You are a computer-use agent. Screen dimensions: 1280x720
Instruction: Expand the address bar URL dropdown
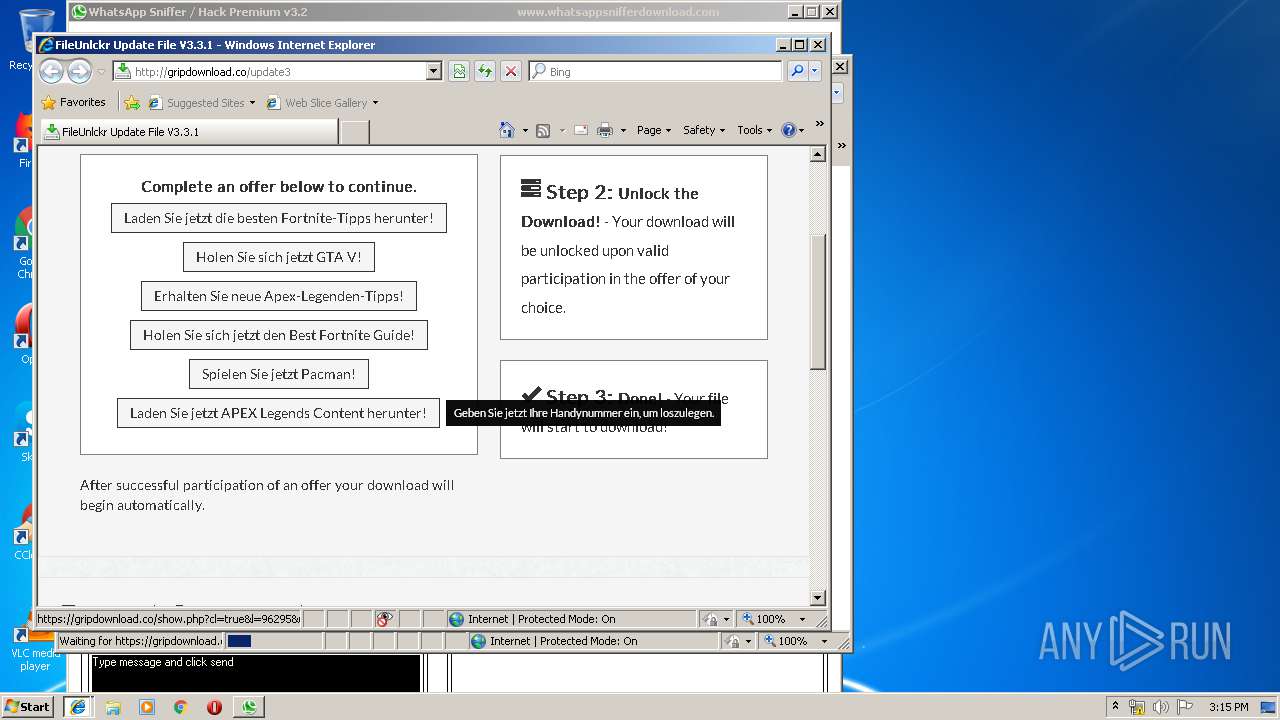[434, 71]
